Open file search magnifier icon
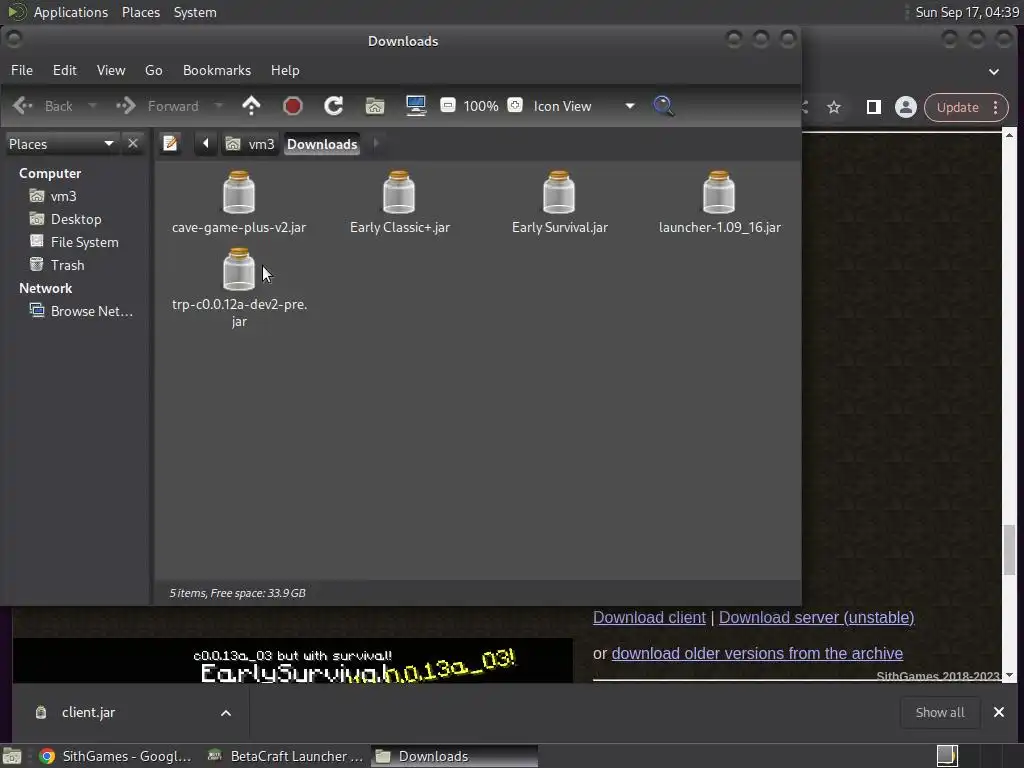The width and height of the screenshot is (1024, 768). [x=664, y=106]
